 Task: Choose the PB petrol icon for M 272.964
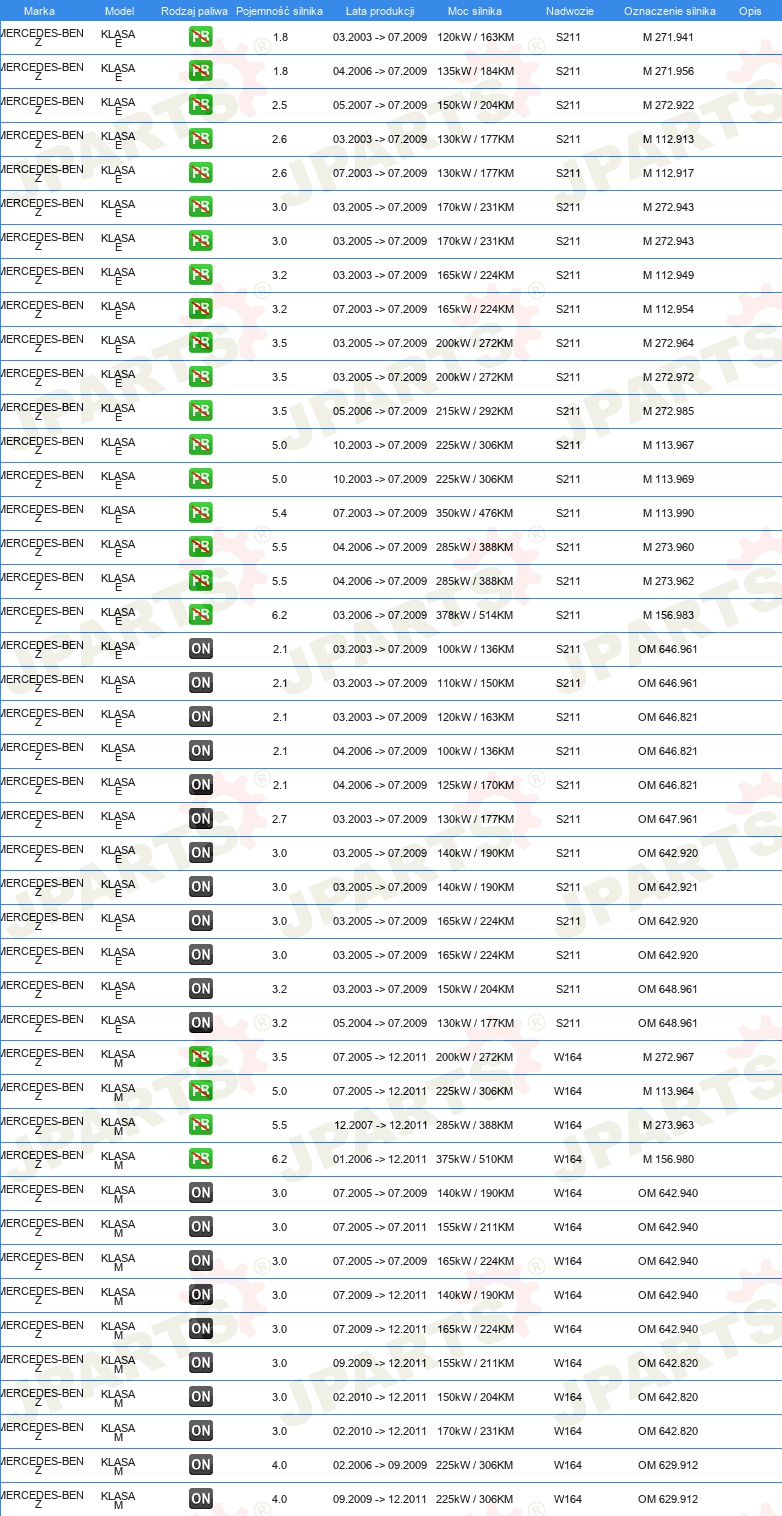pos(201,343)
